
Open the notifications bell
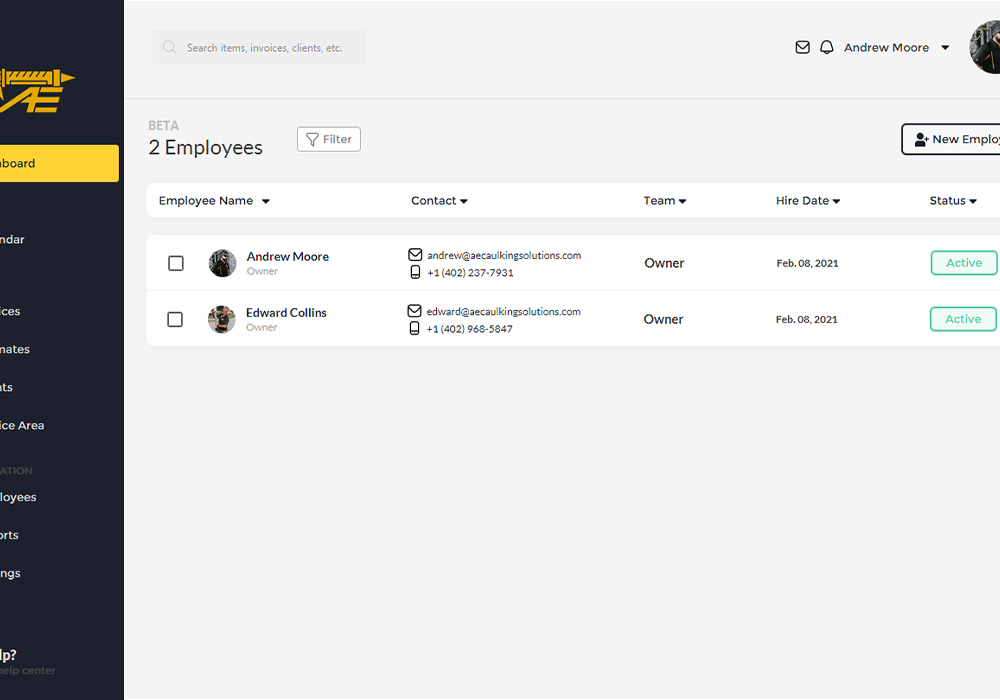tap(826, 47)
